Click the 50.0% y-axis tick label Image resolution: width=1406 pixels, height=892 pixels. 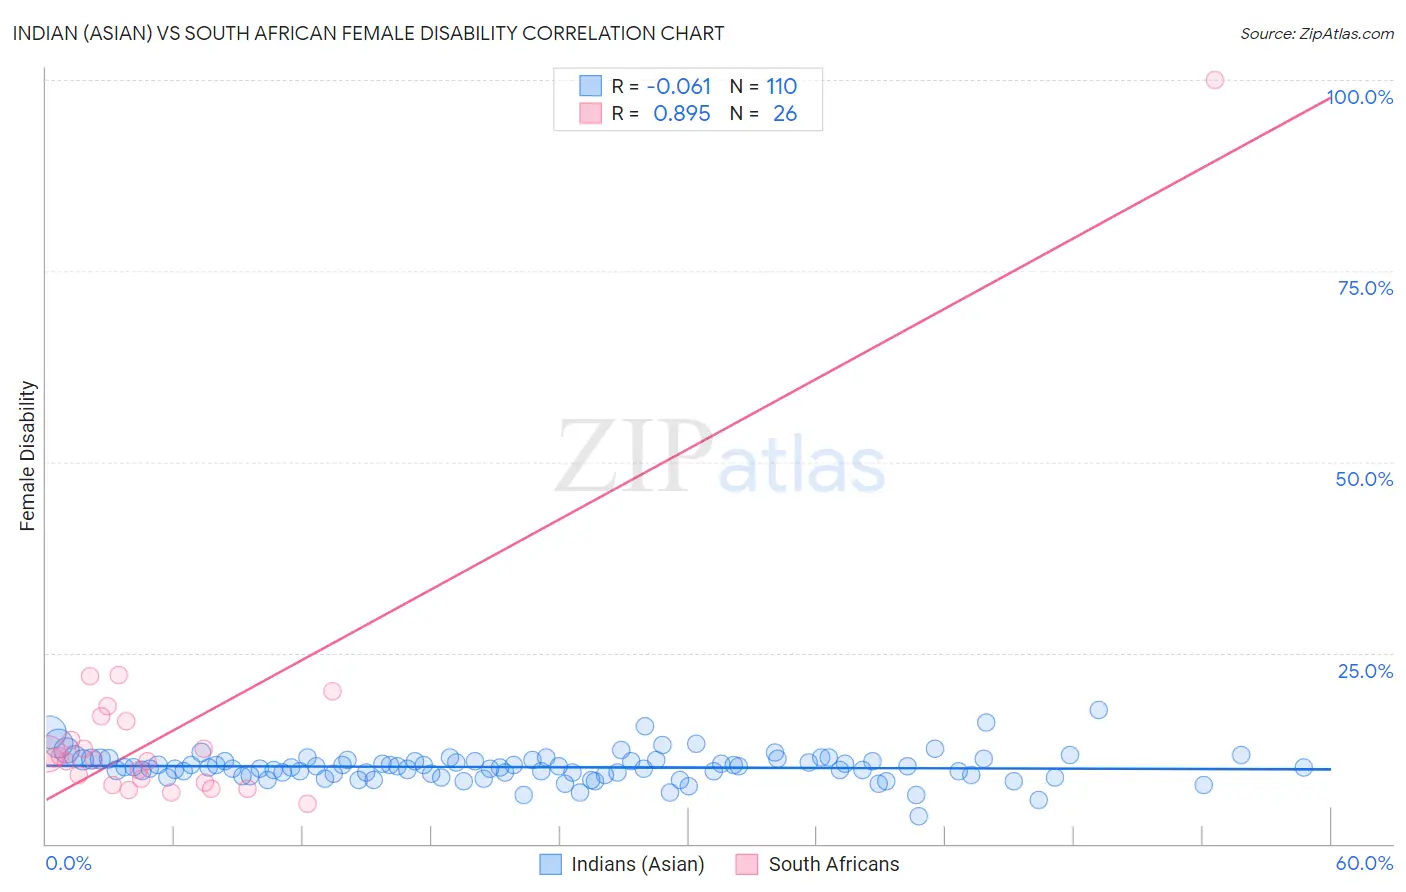point(1364,479)
